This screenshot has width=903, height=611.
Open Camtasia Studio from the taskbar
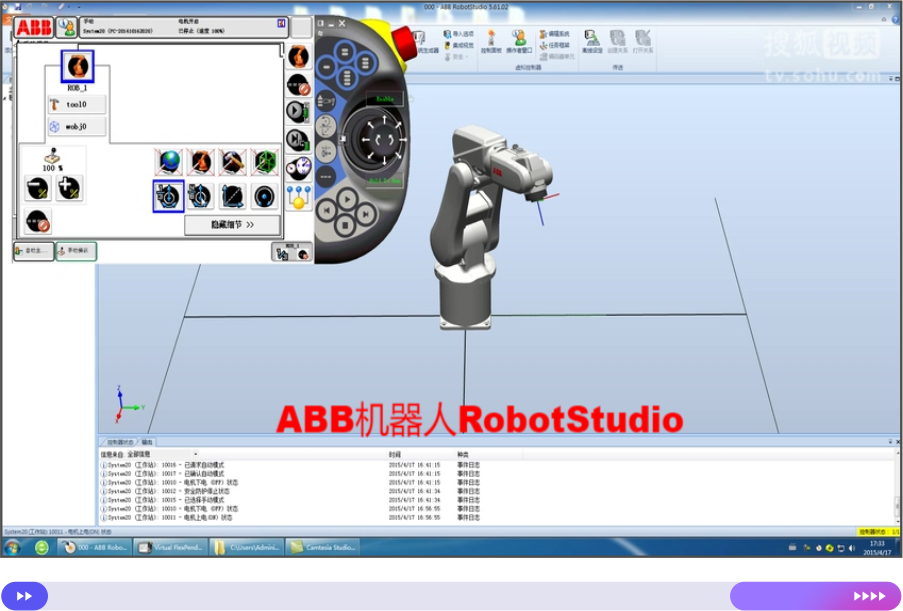click(x=323, y=547)
